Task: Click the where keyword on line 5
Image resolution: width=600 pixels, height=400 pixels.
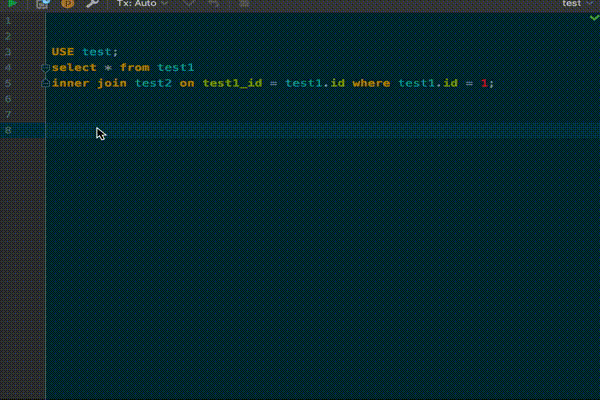Action: coord(371,83)
